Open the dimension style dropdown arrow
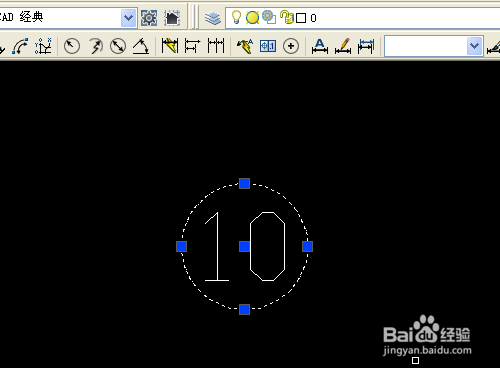Screen dimensions: 500x368 pyautogui.click(x=475, y=46)
